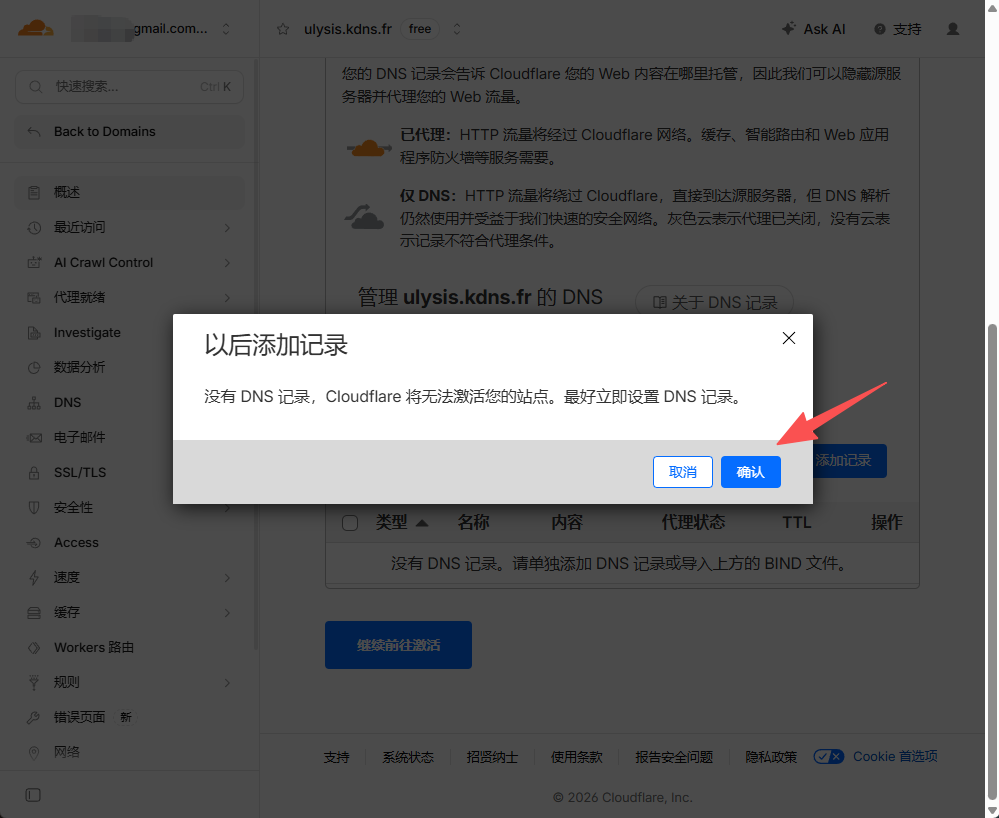This screenshot has height=818, width=999.
Task: Click the 错误页面 wrench icon
Action: pyautogui.click(x=34, y=718)
